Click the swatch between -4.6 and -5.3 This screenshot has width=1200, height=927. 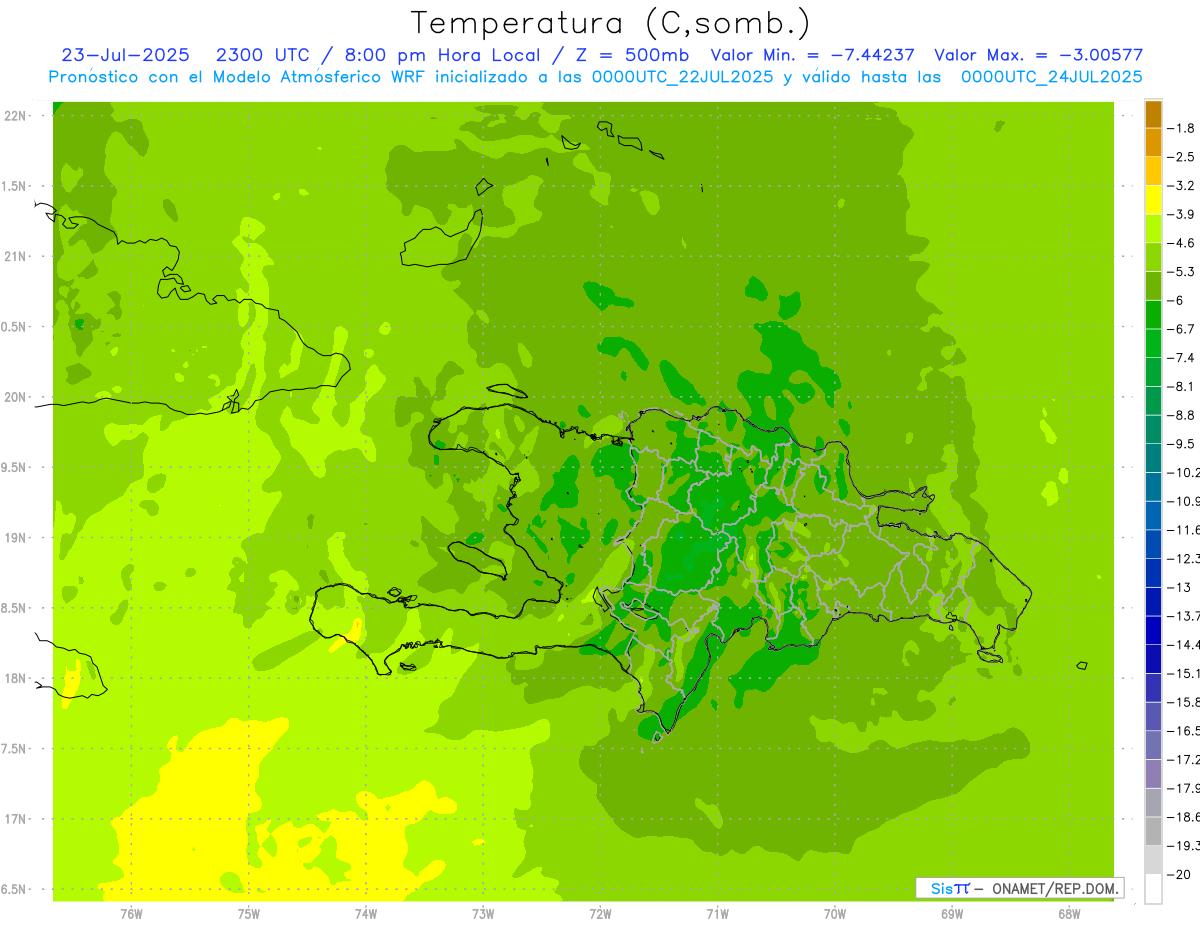tap(1153, 257)
